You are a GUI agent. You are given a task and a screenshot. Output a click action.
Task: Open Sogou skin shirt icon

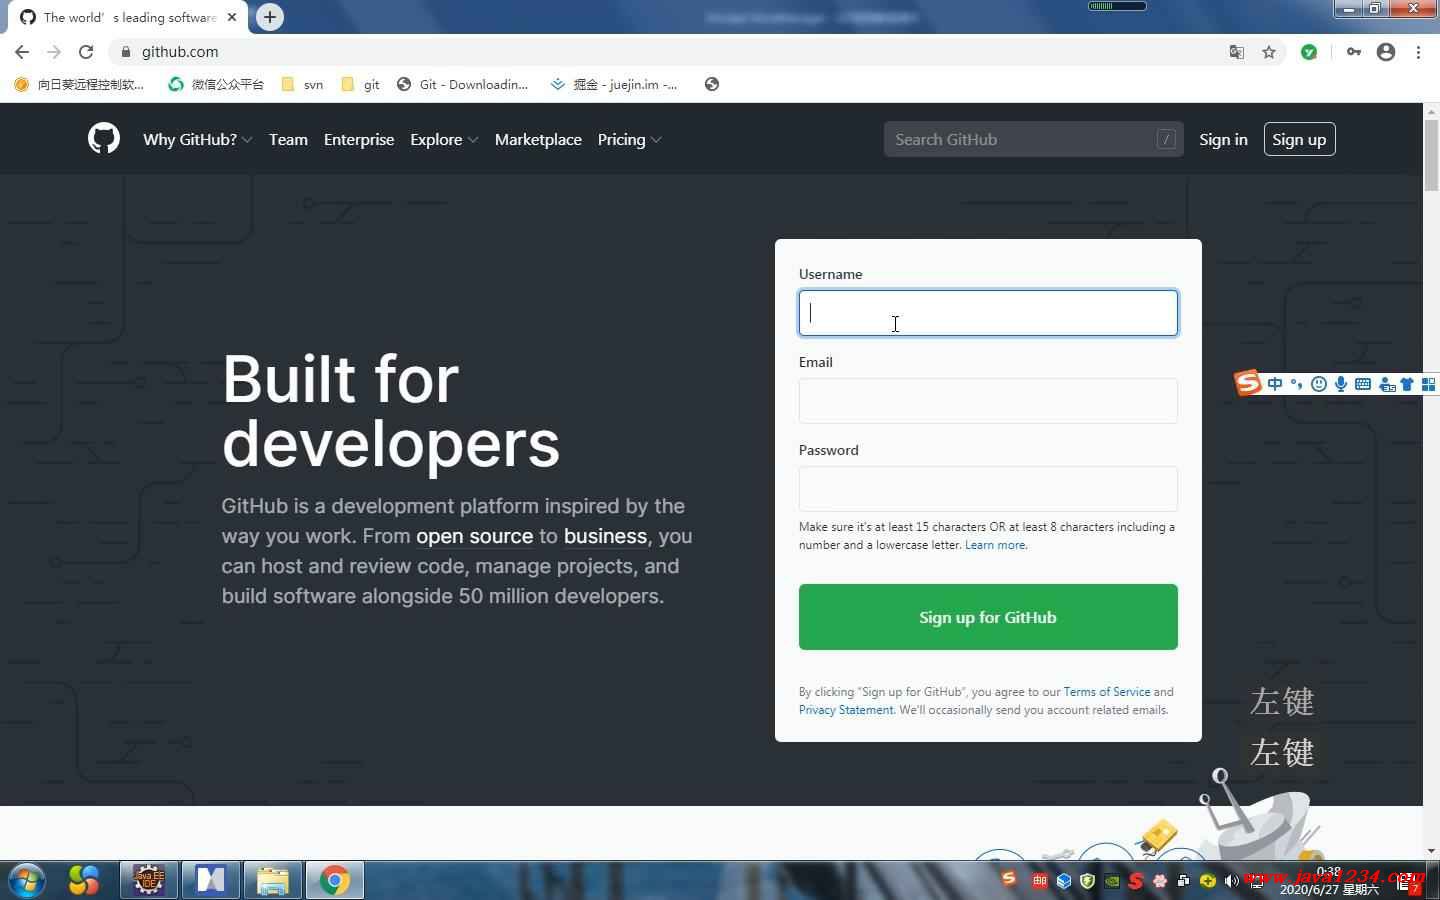tap(1407, 384)
